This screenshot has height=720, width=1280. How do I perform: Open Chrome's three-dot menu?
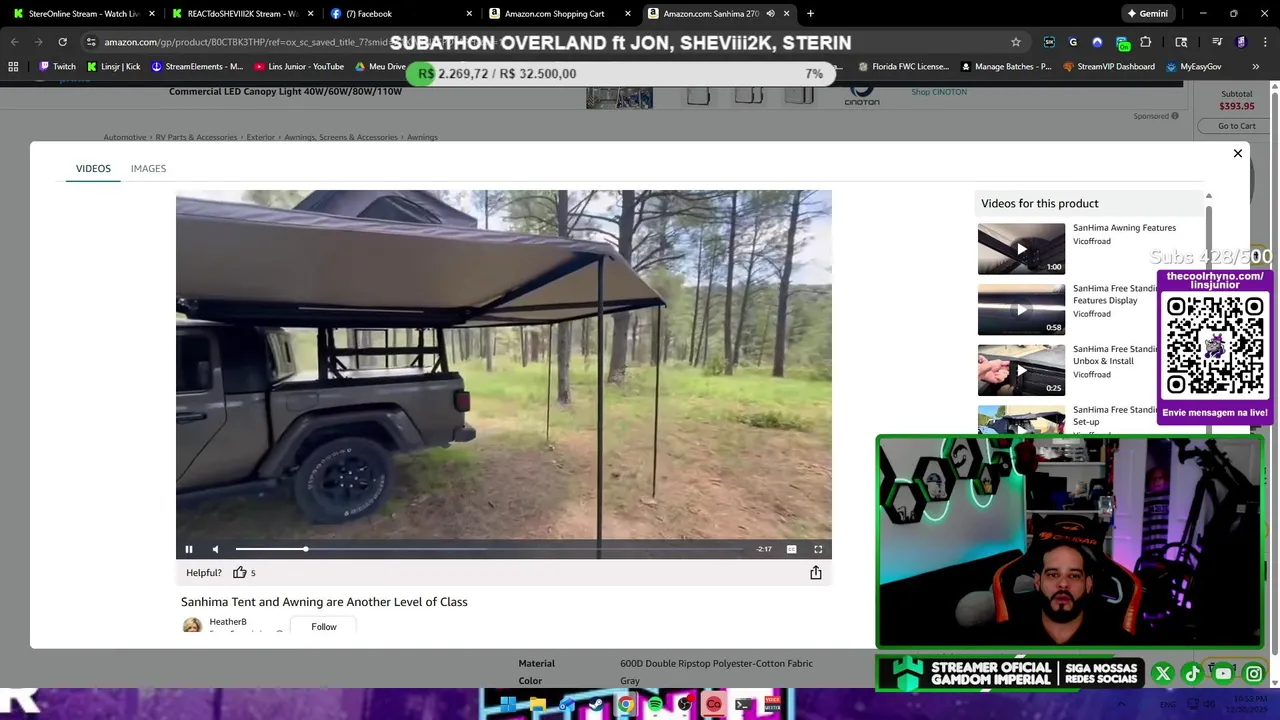coord(1265,42)
